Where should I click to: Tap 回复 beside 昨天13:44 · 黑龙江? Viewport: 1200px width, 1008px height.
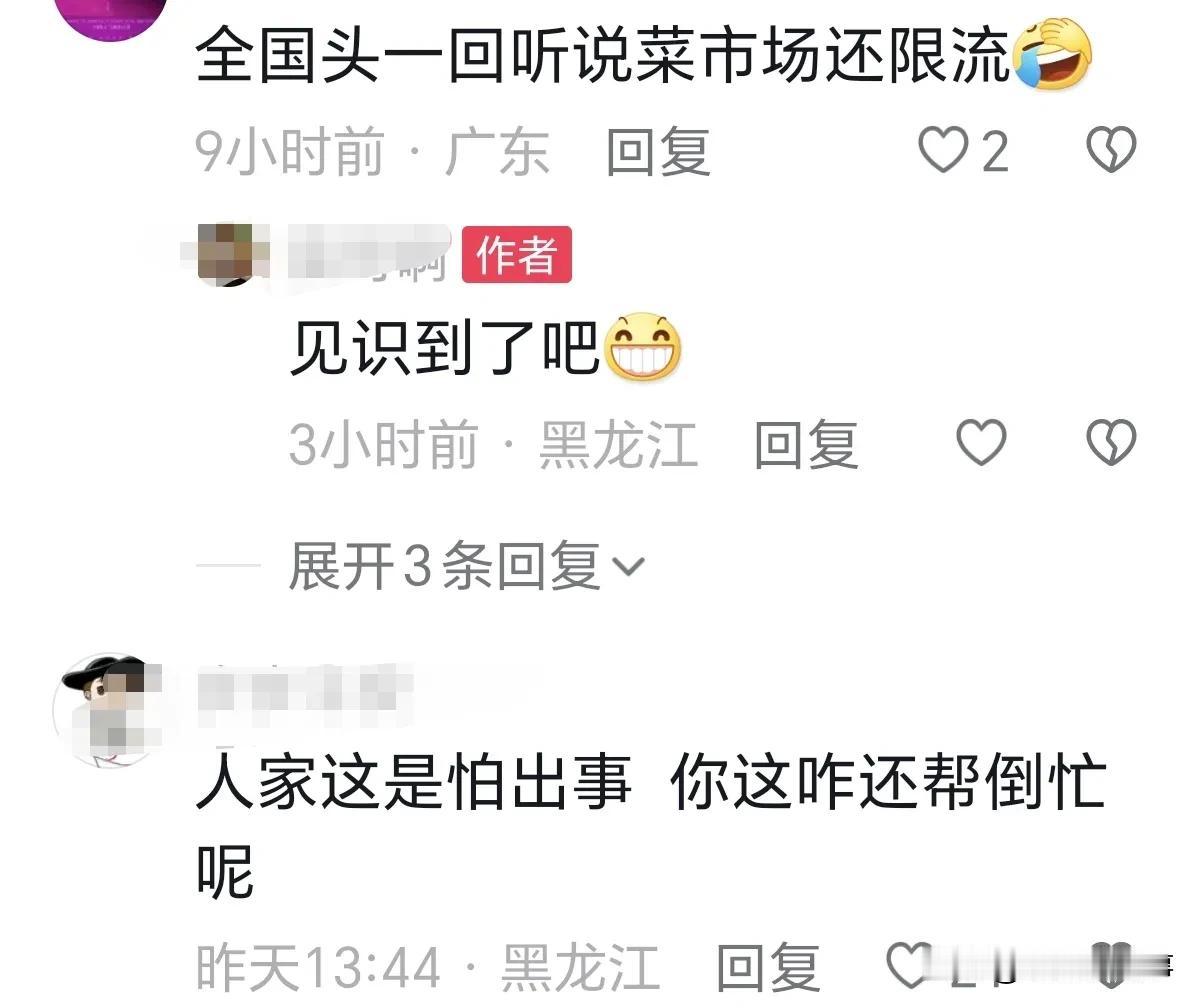pos(769,968)
